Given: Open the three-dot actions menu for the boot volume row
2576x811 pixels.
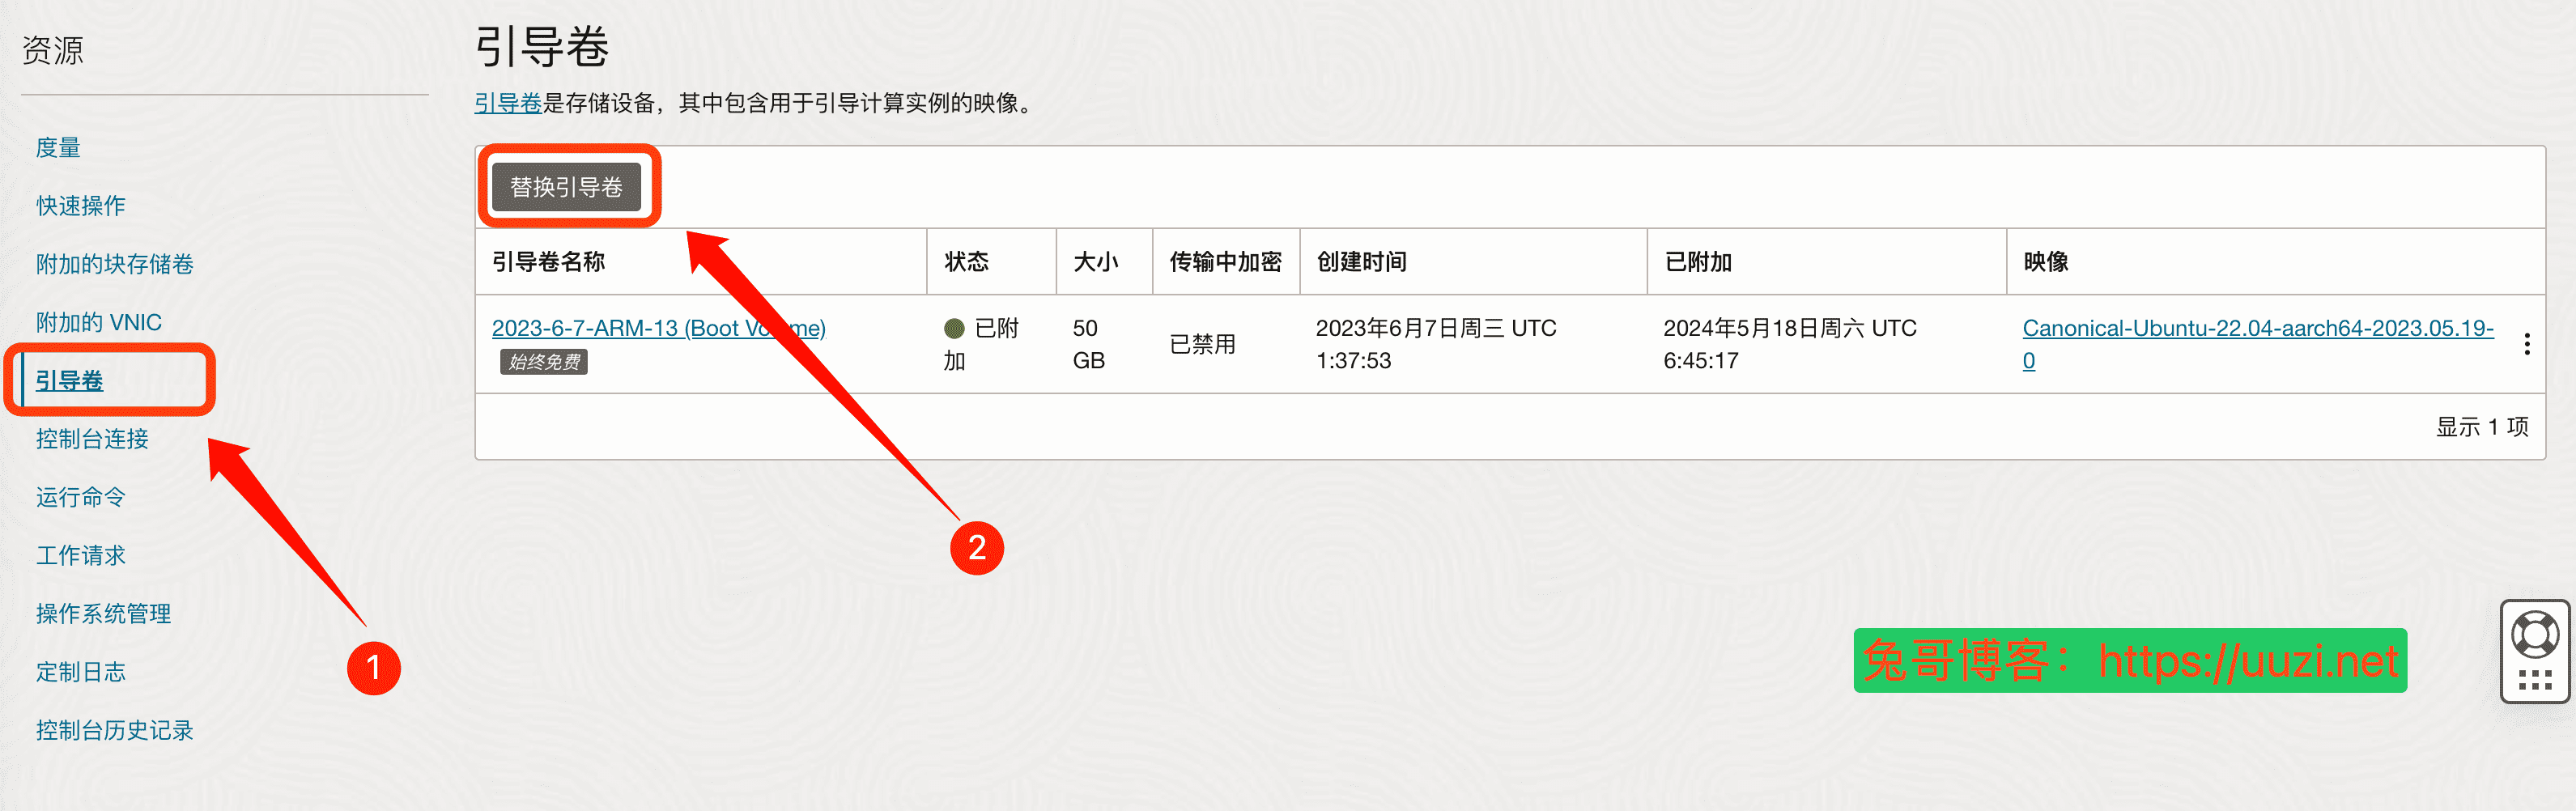Looking at the screenshot, I should click(x=2526, y=344).
